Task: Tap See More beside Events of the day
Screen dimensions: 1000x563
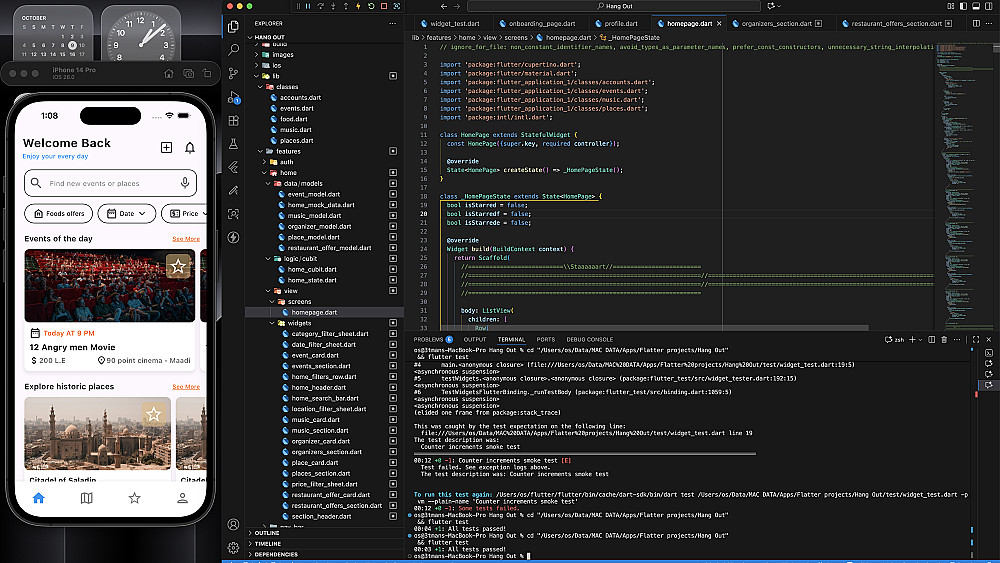Action: pyautogui.click(x=186, y=239)
